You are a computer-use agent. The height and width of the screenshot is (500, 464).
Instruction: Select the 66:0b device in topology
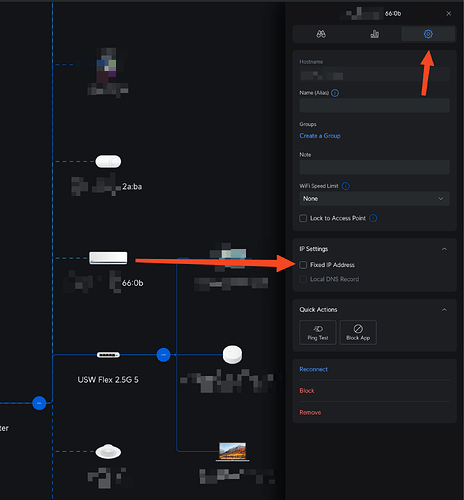(108, 258)
